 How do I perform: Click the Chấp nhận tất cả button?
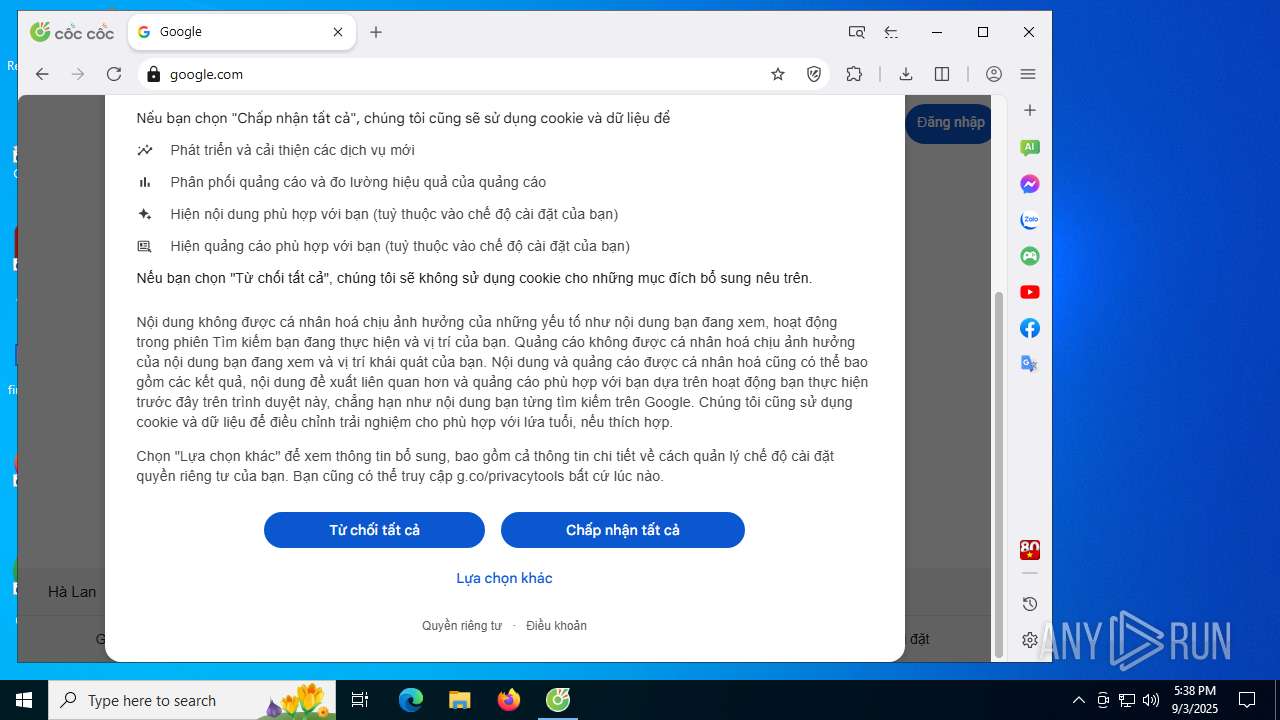623,530
